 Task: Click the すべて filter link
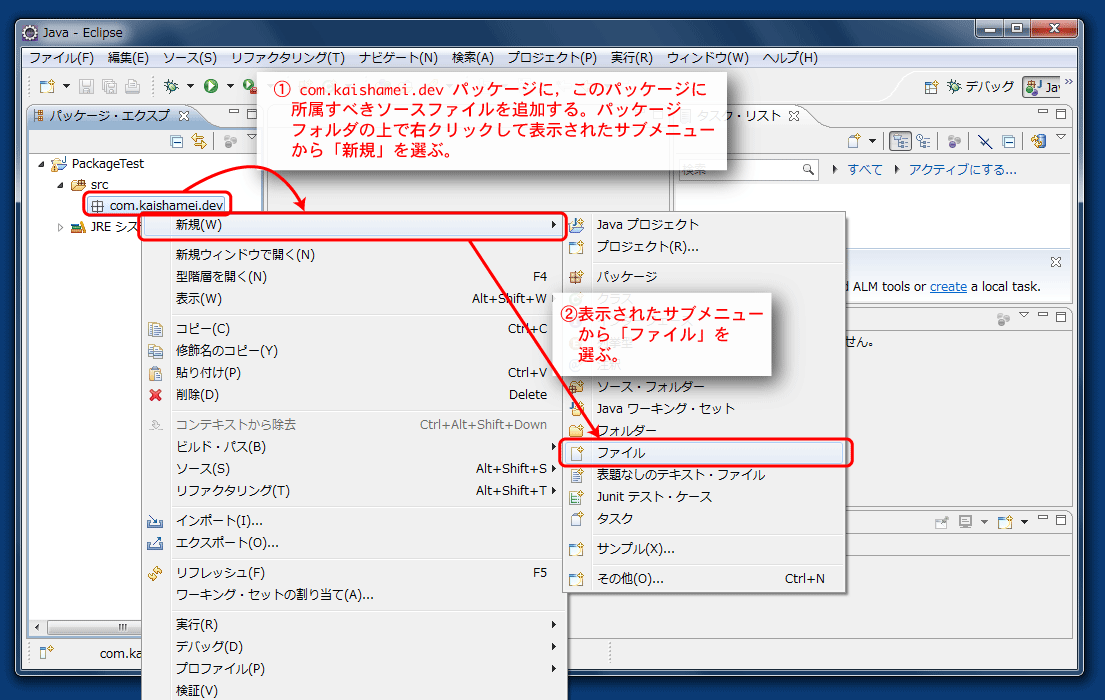(865, 170)
